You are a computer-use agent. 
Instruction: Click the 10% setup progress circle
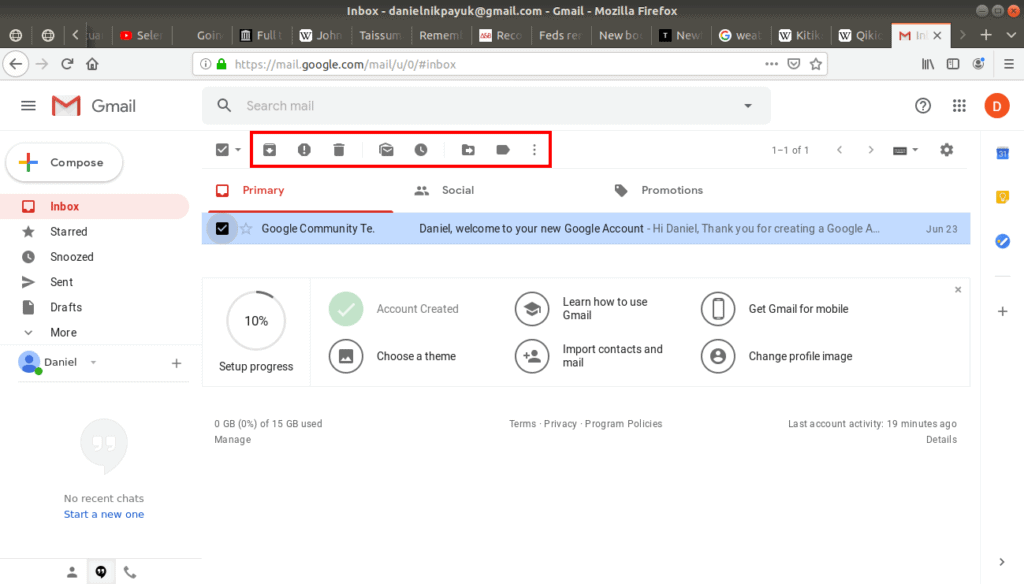point(256,321)
